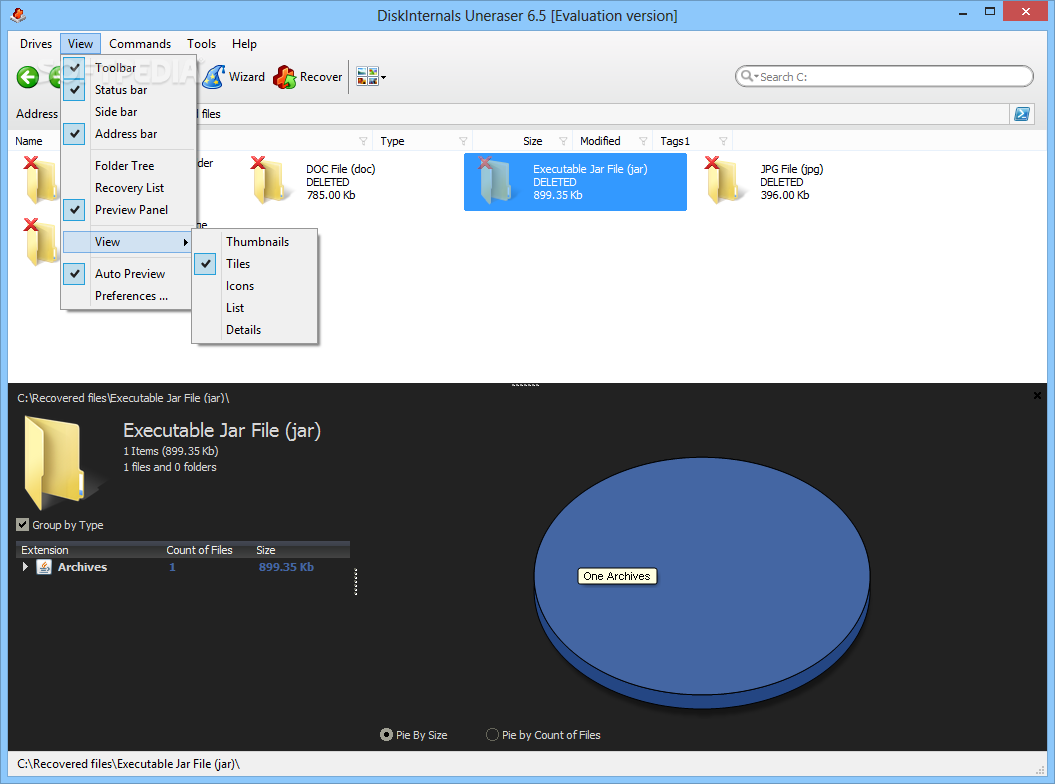Screen dimensions: 1055x784
Task: Click the preview panel top splitter handle
Action: (x=525, y=386)
